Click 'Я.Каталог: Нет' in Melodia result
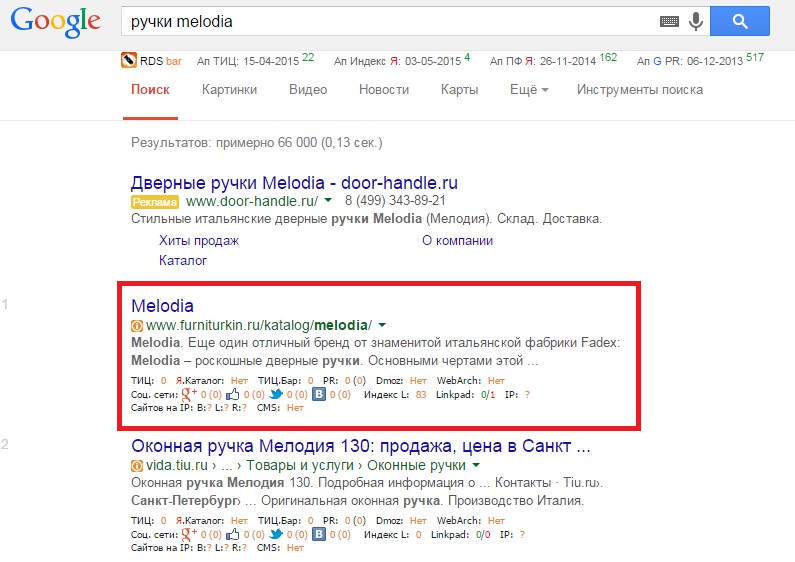795x562 pixels. coord(211,380)
